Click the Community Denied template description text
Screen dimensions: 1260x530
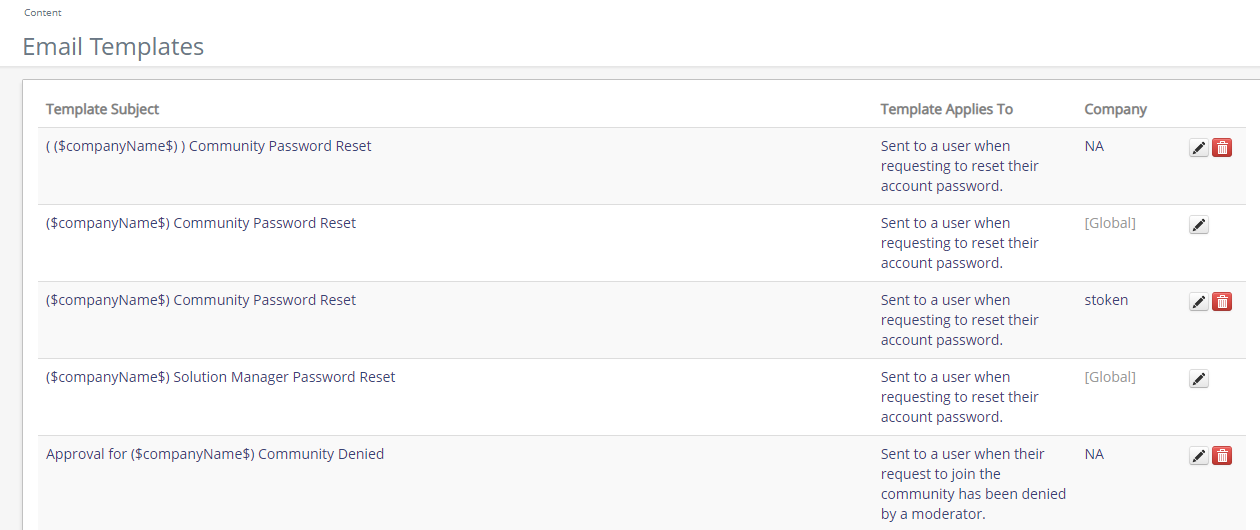click(x=972, y=484)
